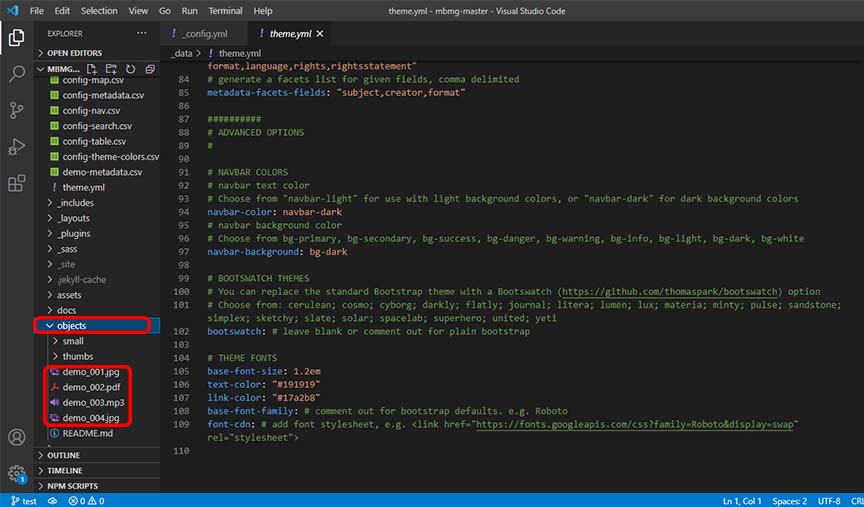Image resolution: width=864 pixels, height=507 pixels.
Task: Click errors and warnings count in status bar
Action: click(87, 500)
